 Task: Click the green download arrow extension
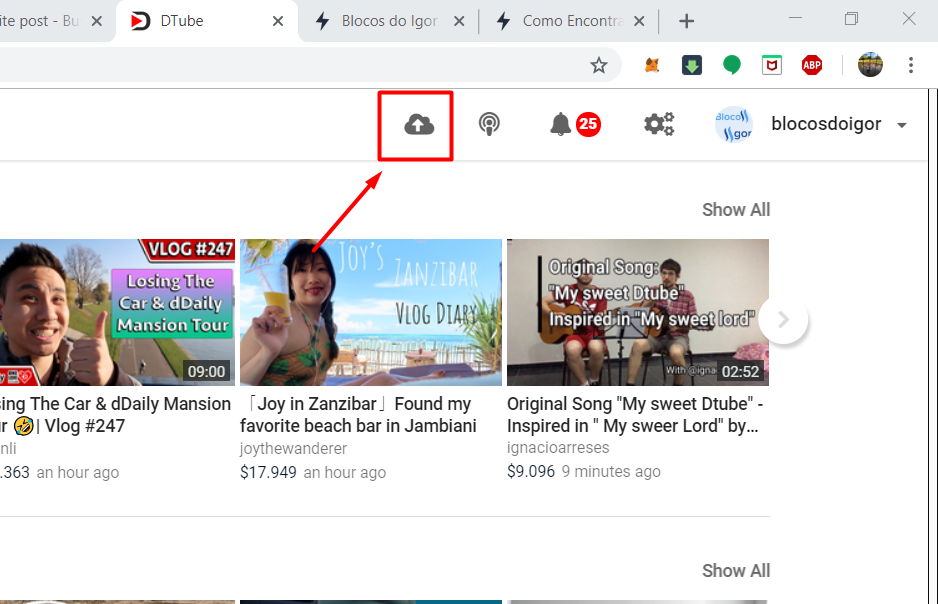[692, 65]
